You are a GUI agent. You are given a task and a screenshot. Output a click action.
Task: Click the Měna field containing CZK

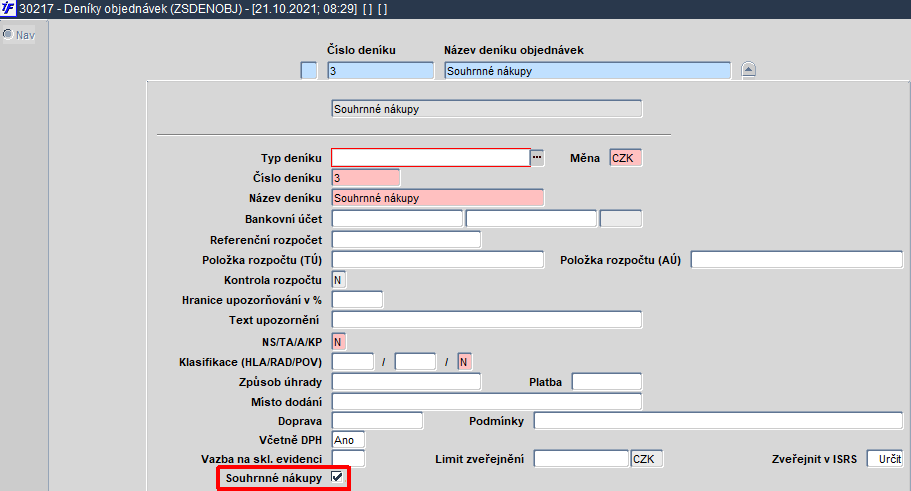626,158
